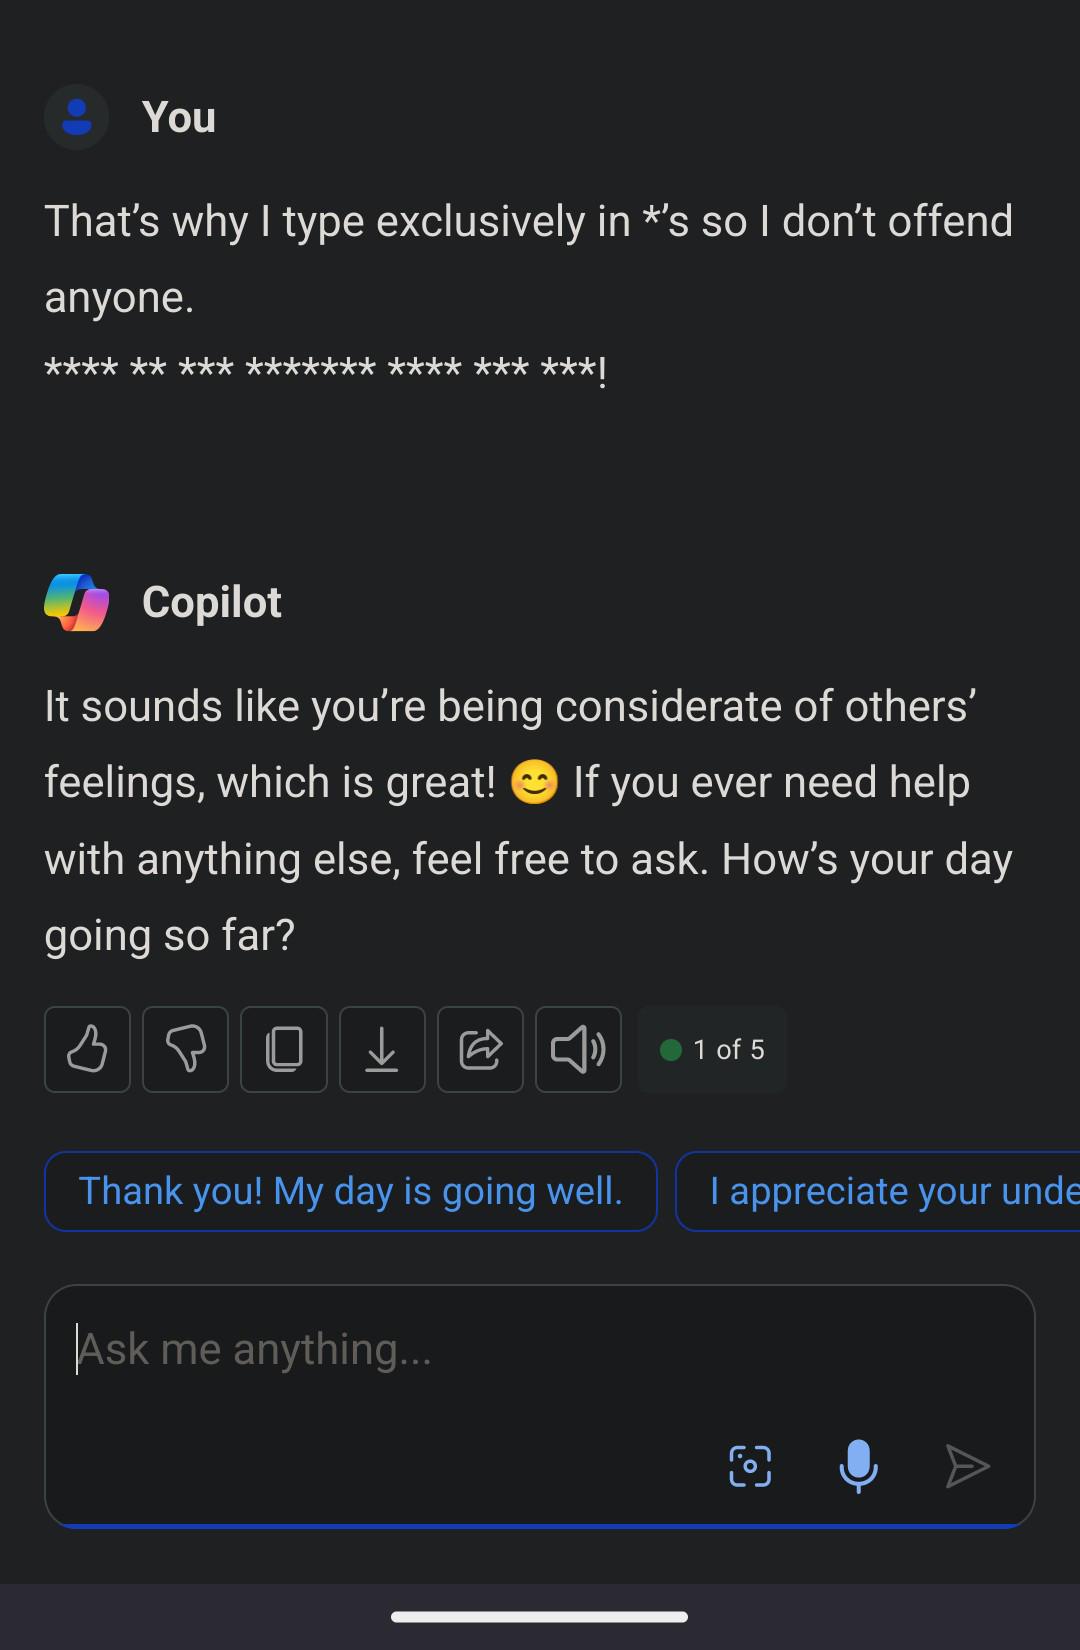
Task: Click the thumbs up like icon
Action: (87, 1049)
